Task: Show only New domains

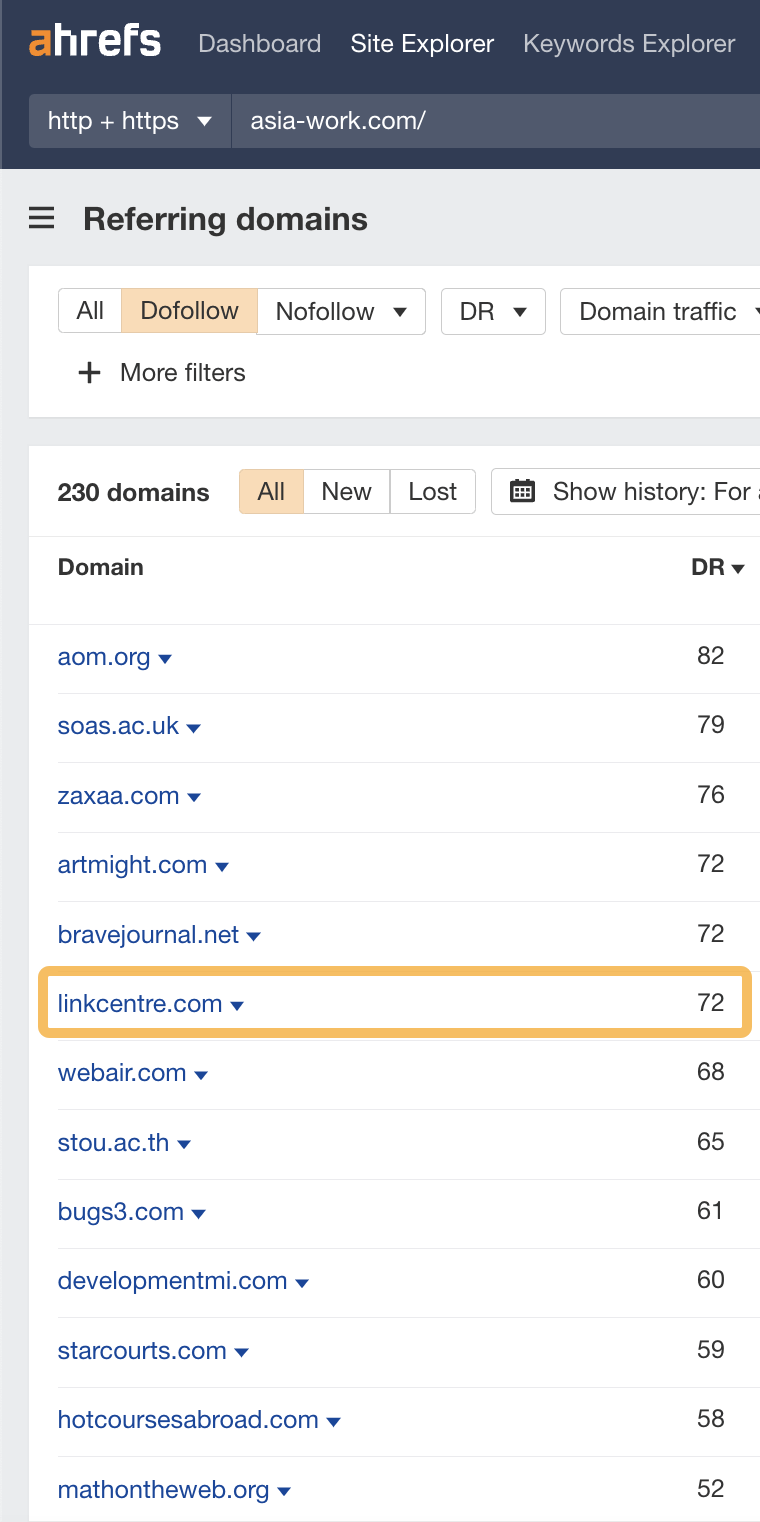Action: pos(346,492)
